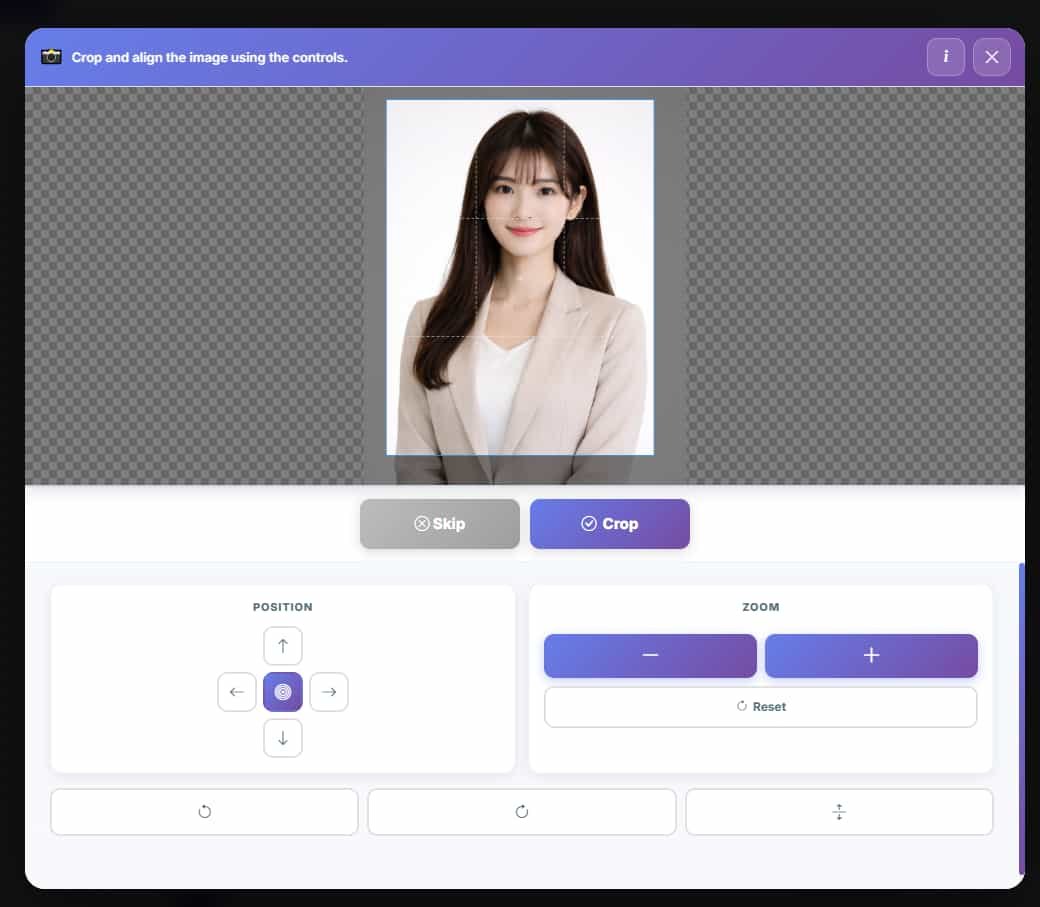The height and width of the screenshot is (907, 1040).
Task: Move the image left using the left arrow
Action: point(237,691)
